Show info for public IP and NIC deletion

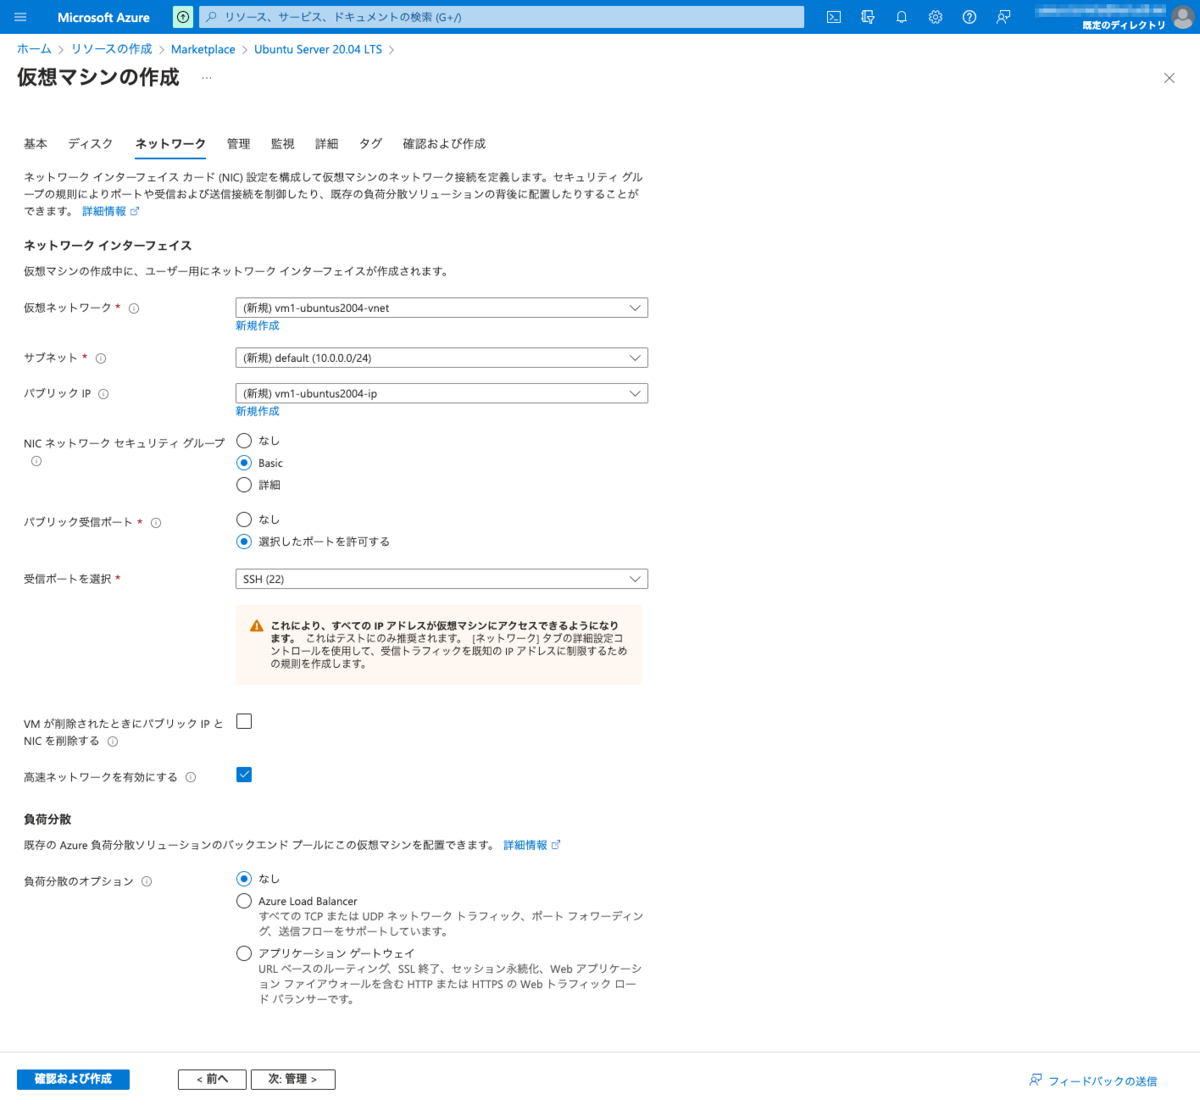click(113, 742)
